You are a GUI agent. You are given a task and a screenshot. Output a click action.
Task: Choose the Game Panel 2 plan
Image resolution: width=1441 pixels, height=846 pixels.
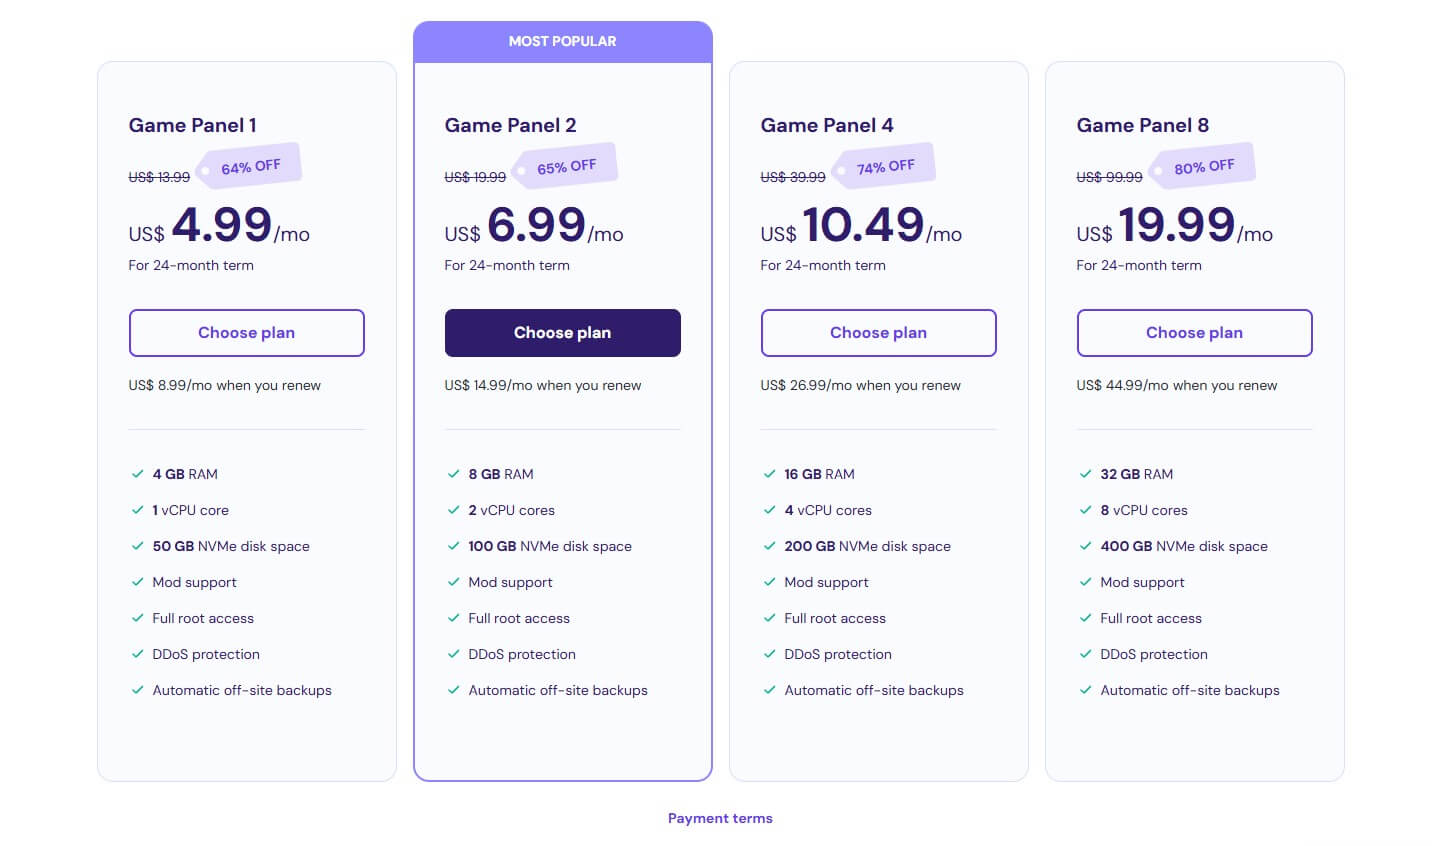[563, 333]
